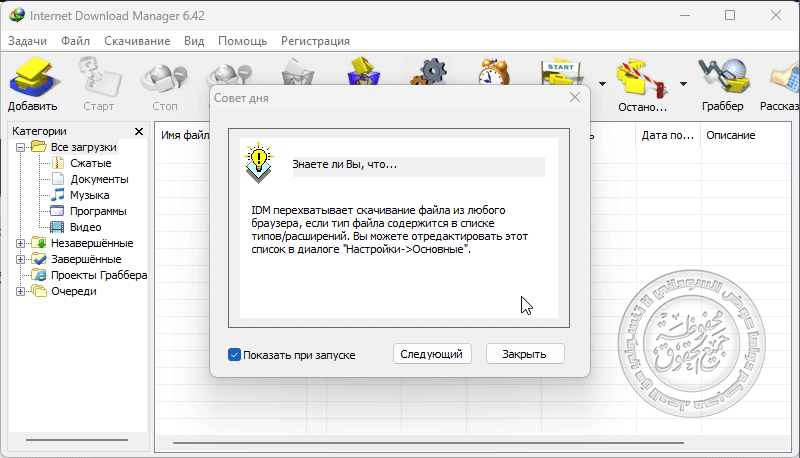Sort by the Имя файла column header
800x458 pixels.
[184, 135]
